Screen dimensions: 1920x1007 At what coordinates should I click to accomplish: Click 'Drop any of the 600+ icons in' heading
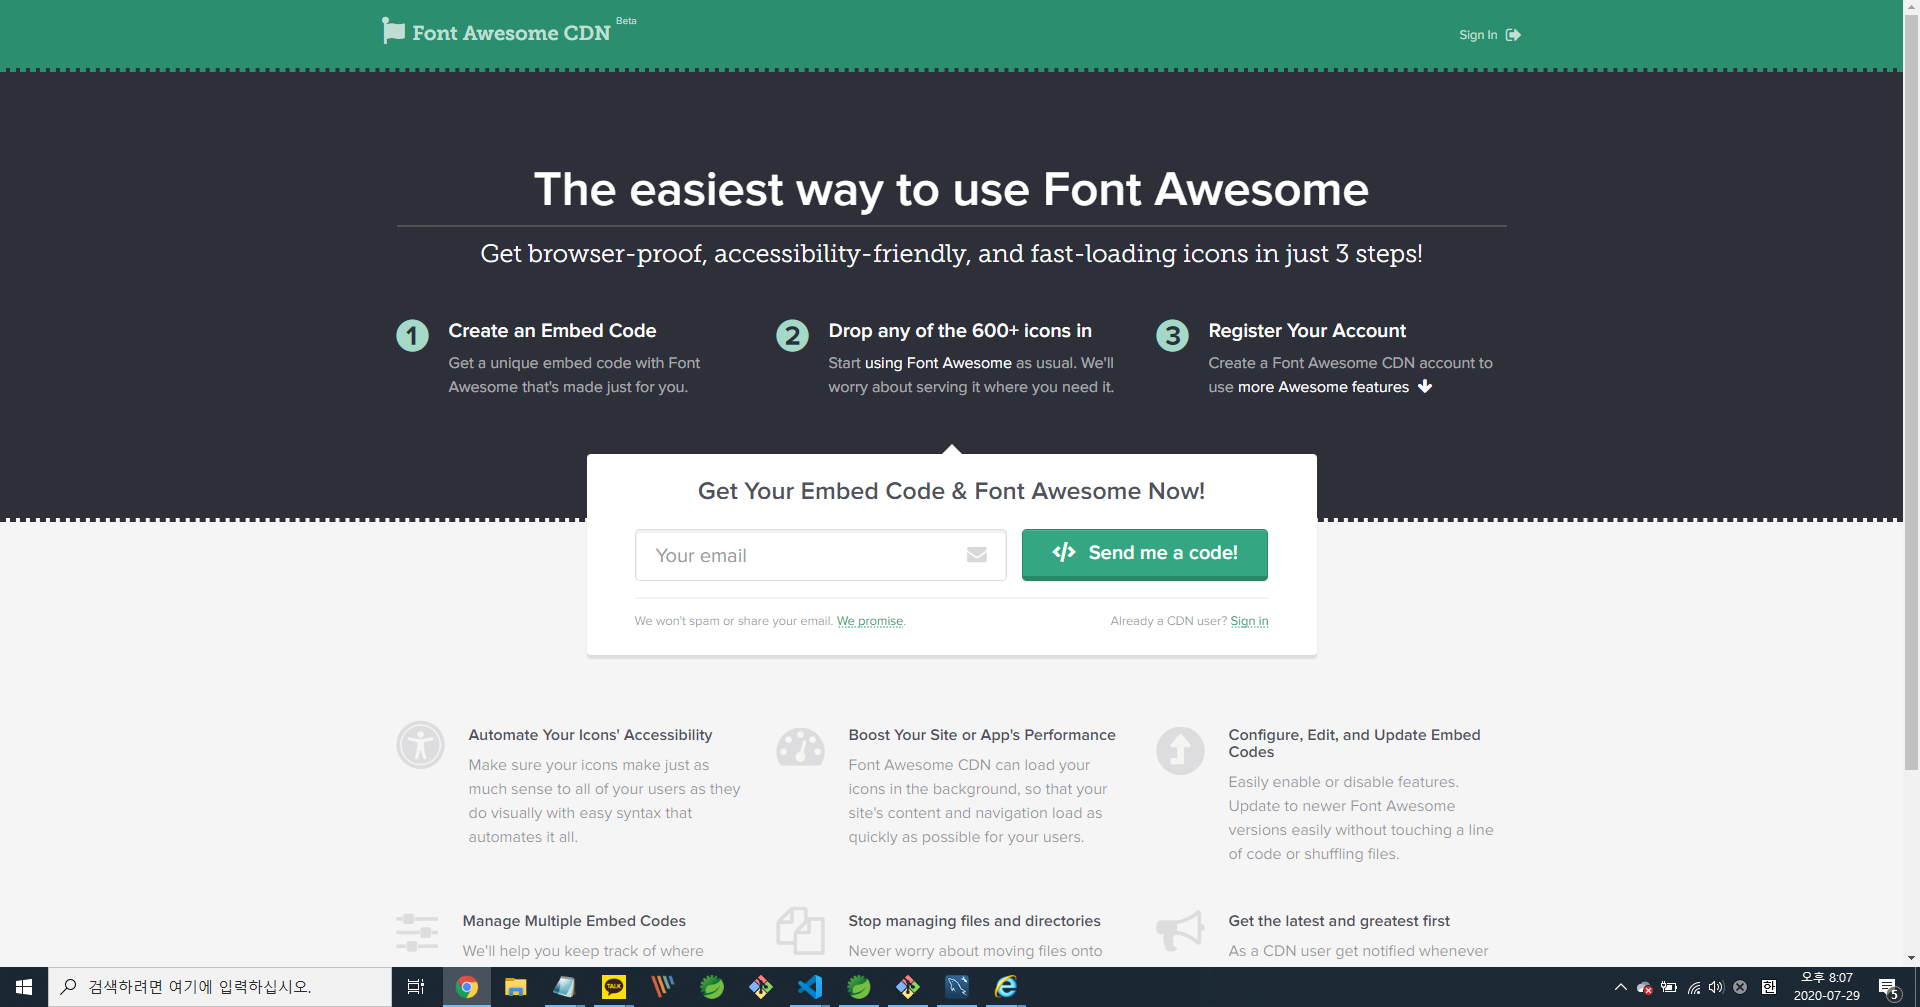click(960, 331)
